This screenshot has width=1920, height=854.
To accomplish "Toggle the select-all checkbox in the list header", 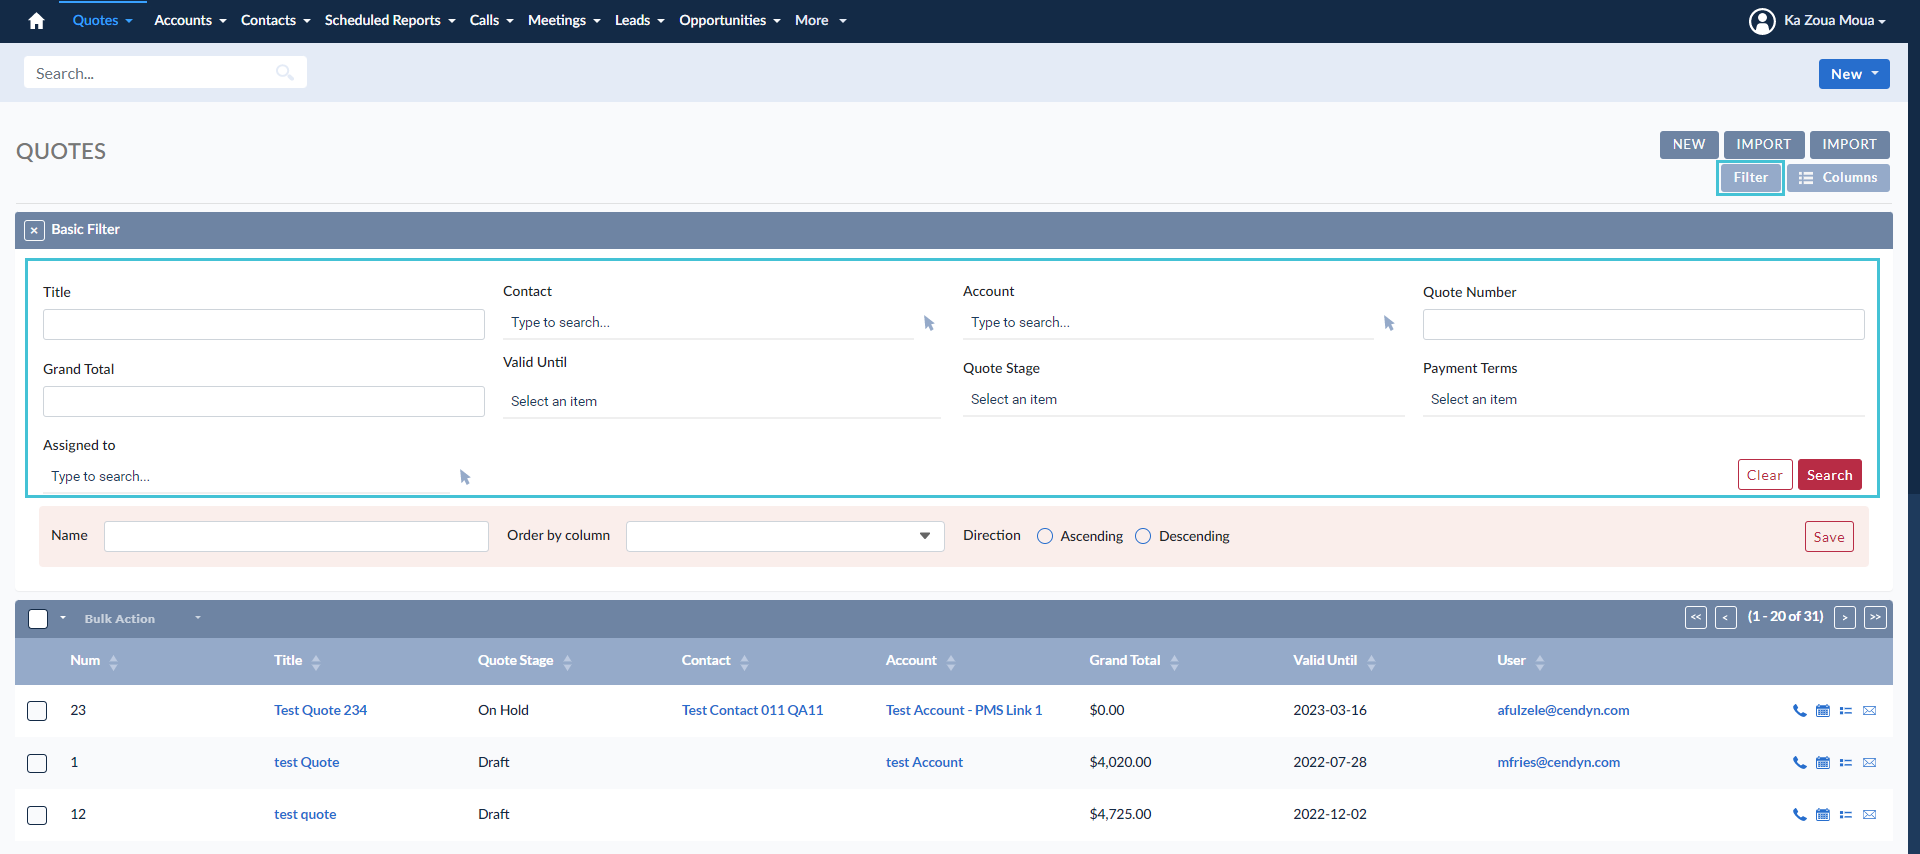I will (x=38, y=619).
